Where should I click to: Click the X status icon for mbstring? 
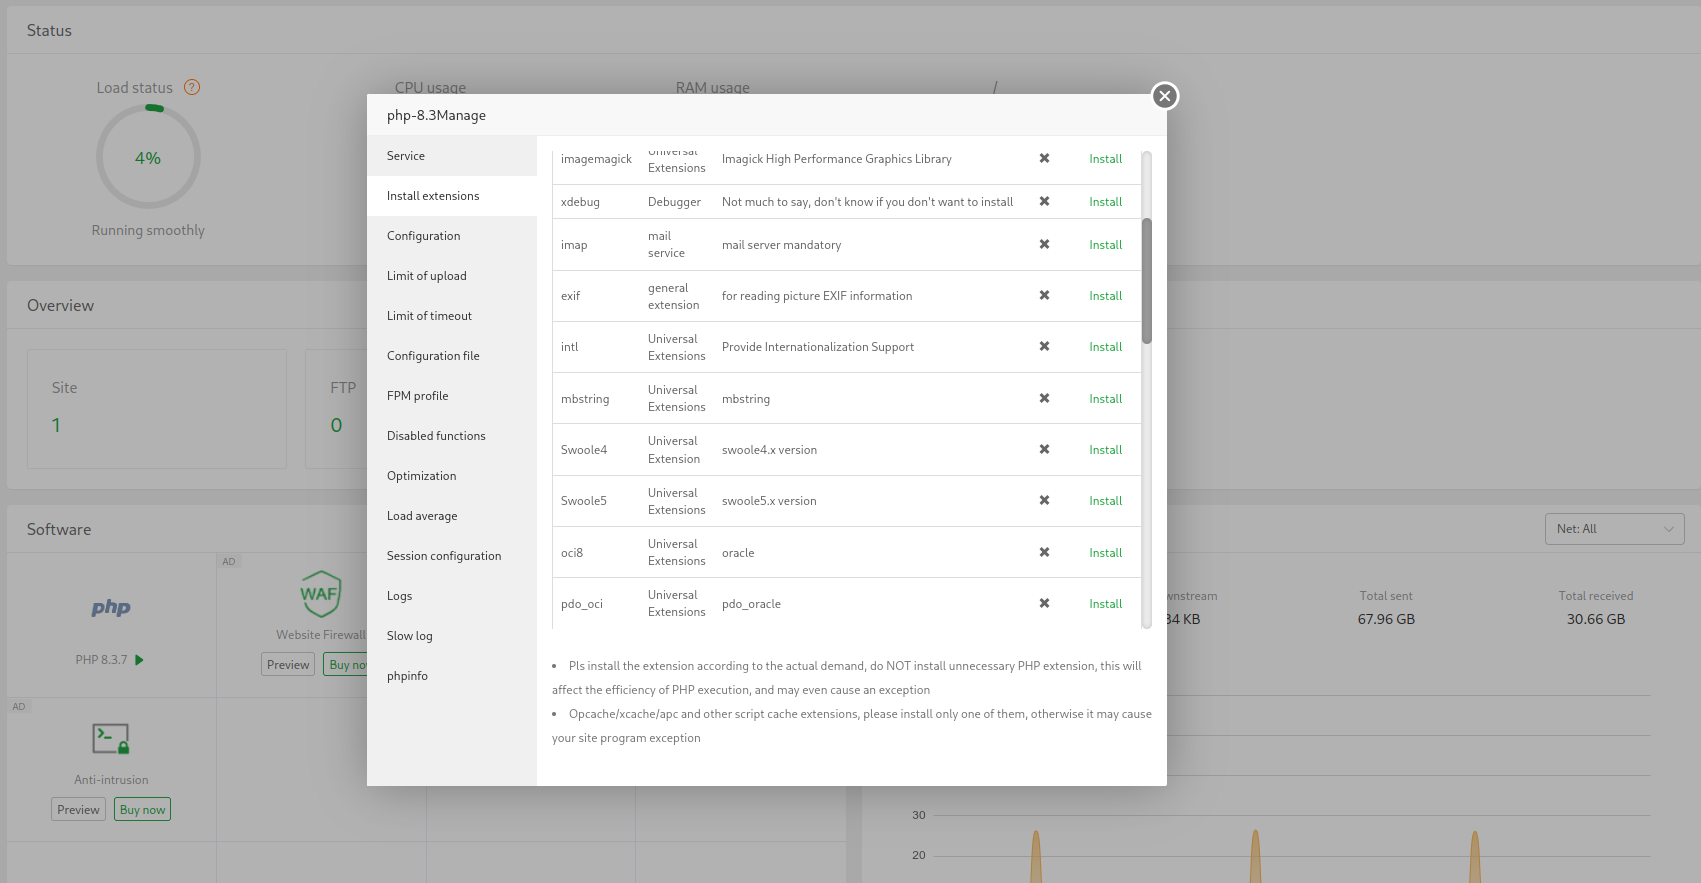[x=1044, y=398]
